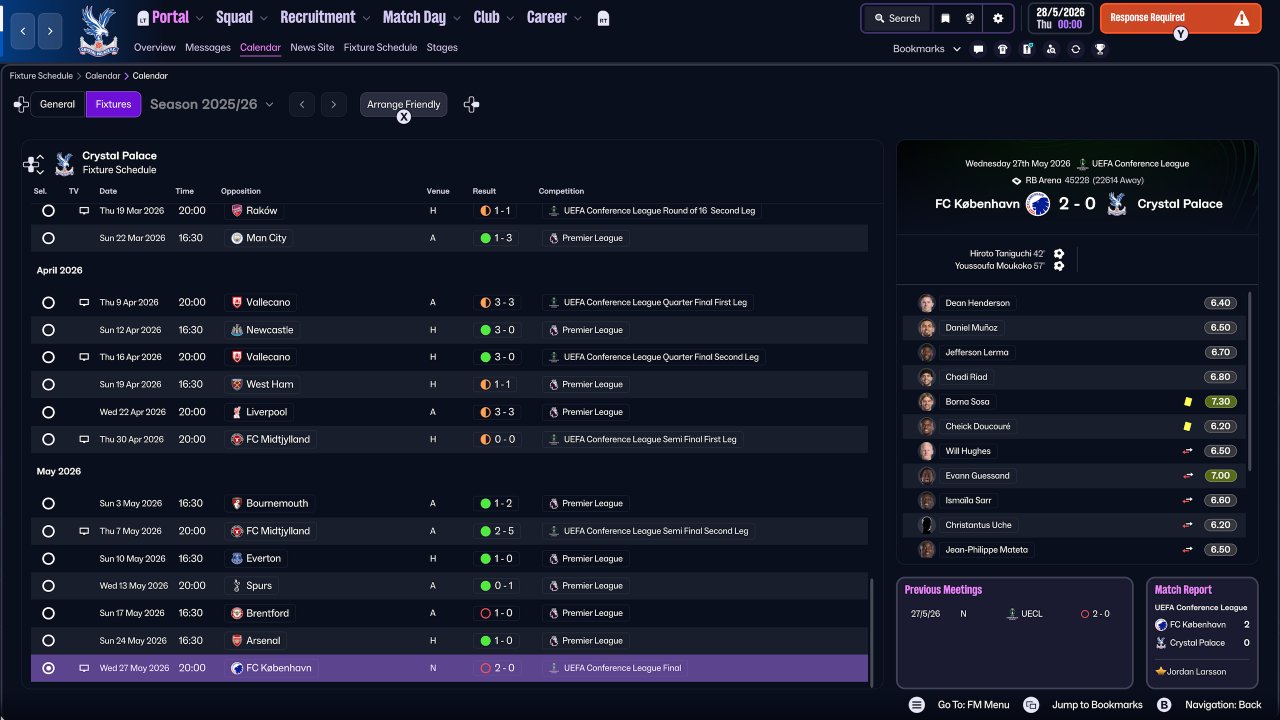Select the Liverpool fixture radio button
Viewport: 1280px width, 720px height.
[48, 412]
